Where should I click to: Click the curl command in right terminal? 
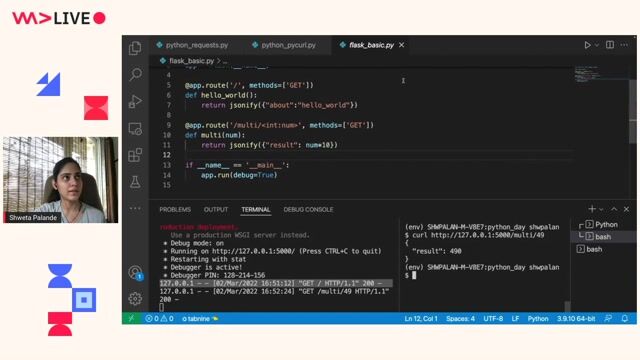point(478,235)
